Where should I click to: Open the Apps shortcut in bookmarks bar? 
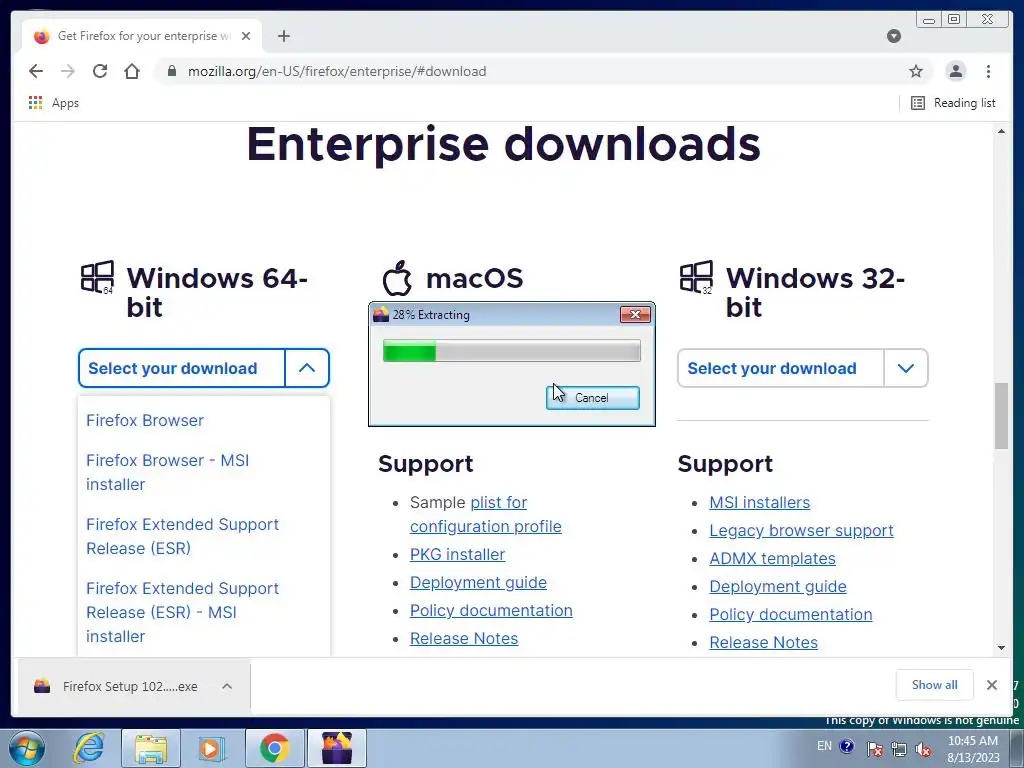pos(54,103)
